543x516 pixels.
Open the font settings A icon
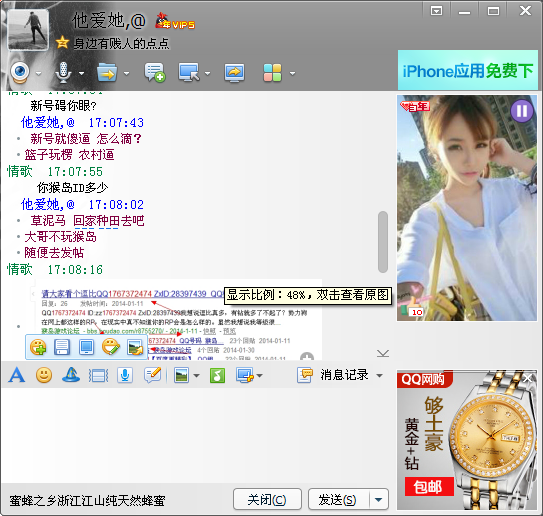tap(17, 375)
